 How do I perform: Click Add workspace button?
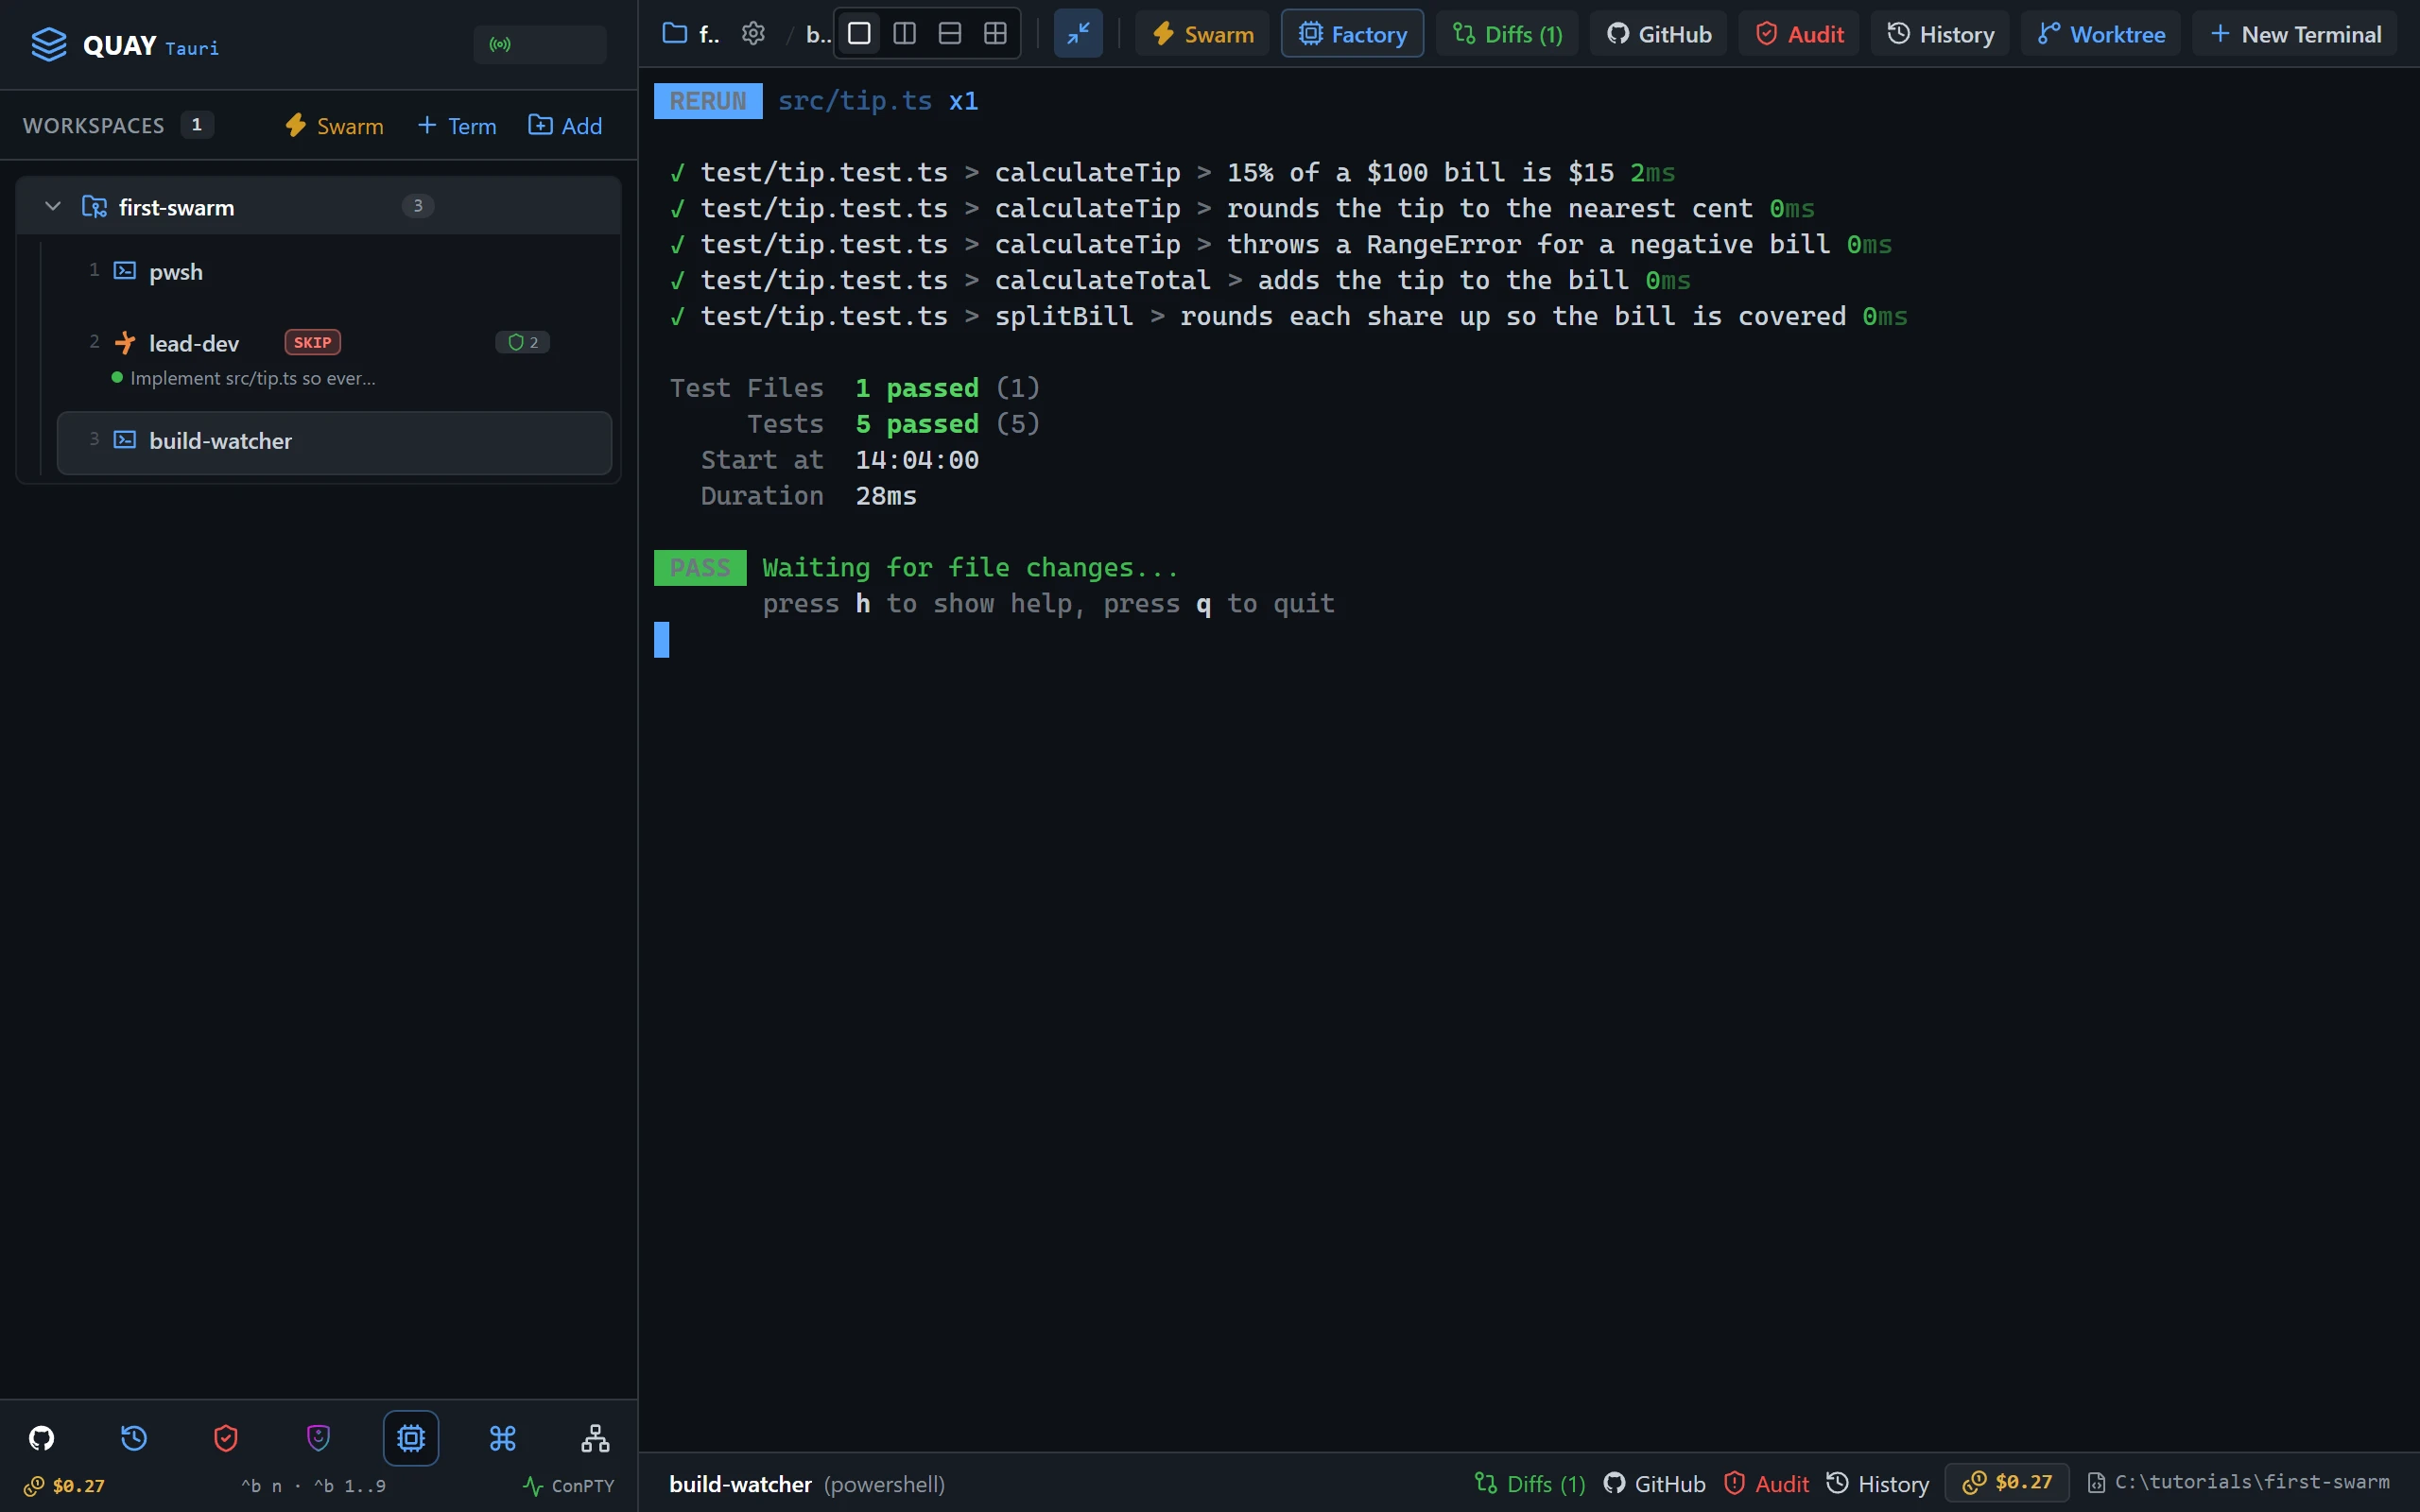pos(565,126)
